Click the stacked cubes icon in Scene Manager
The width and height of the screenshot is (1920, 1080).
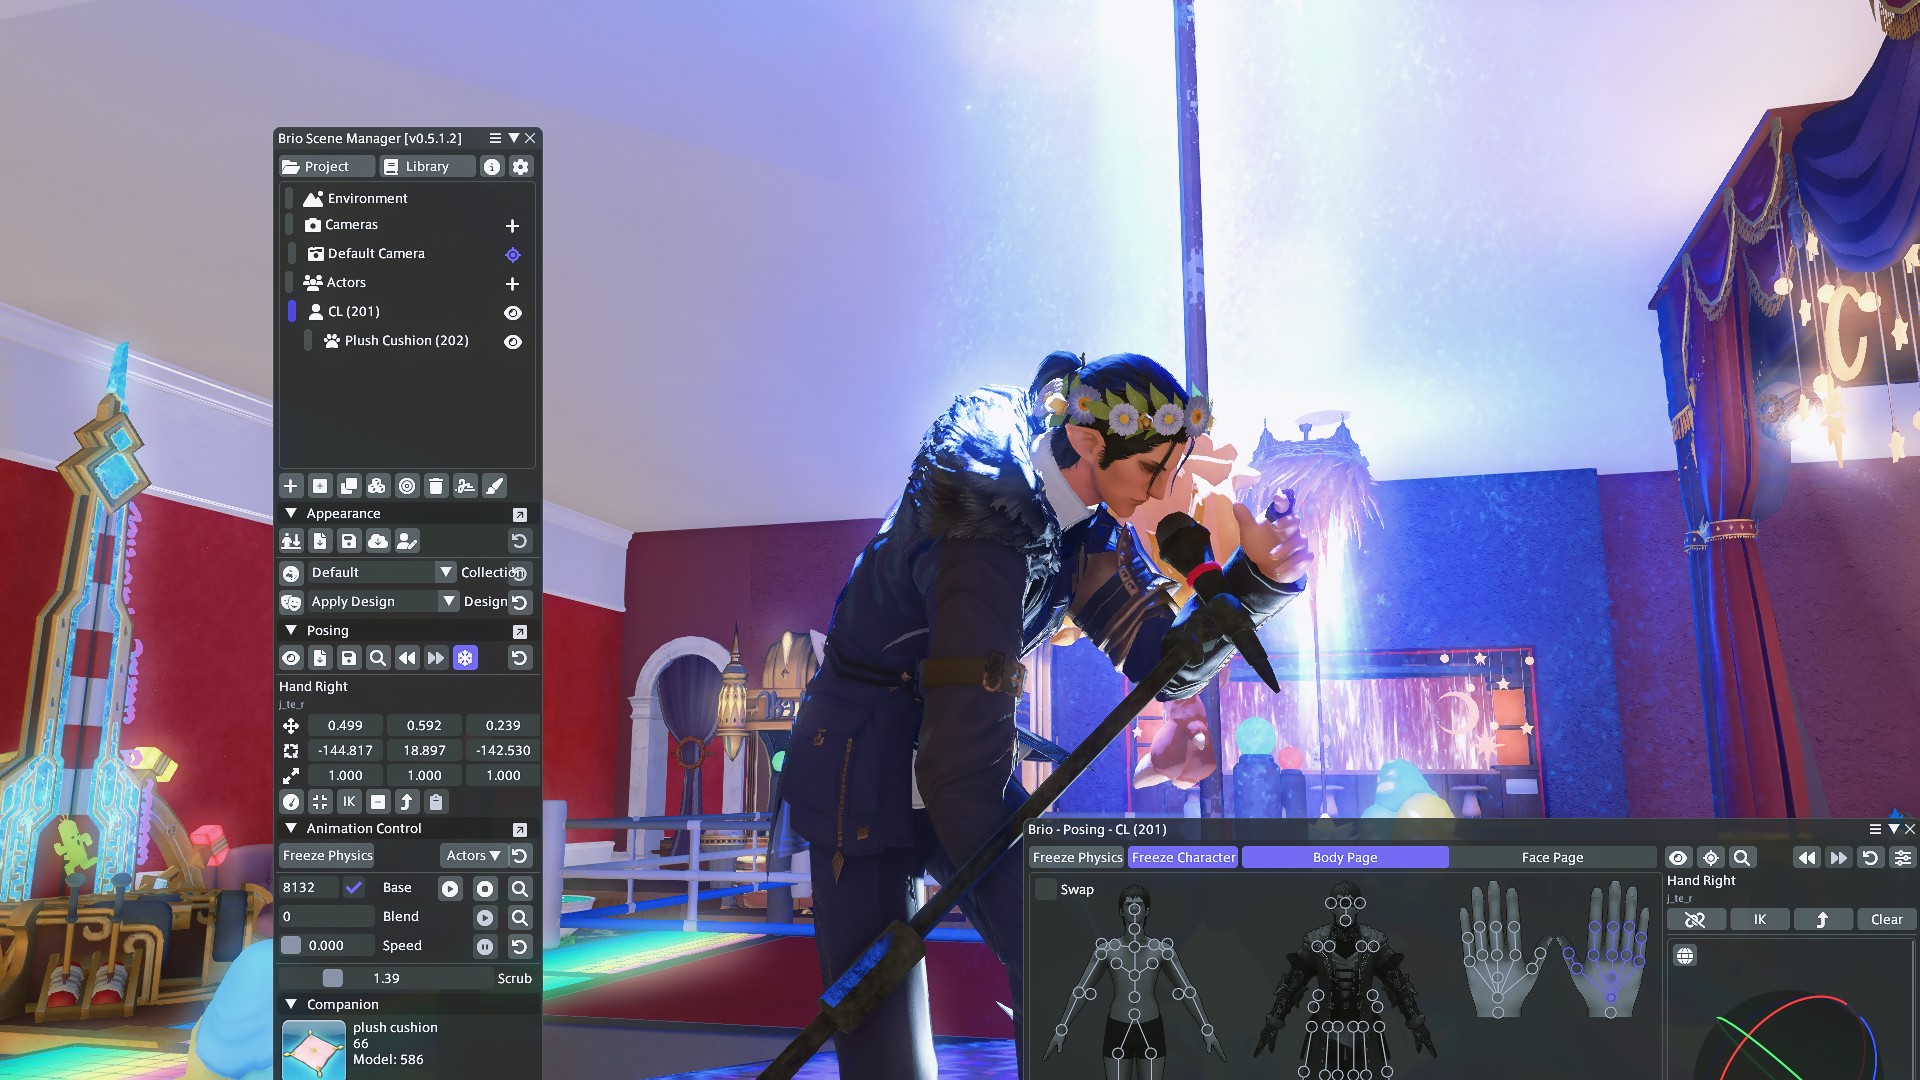click(377, 486)
